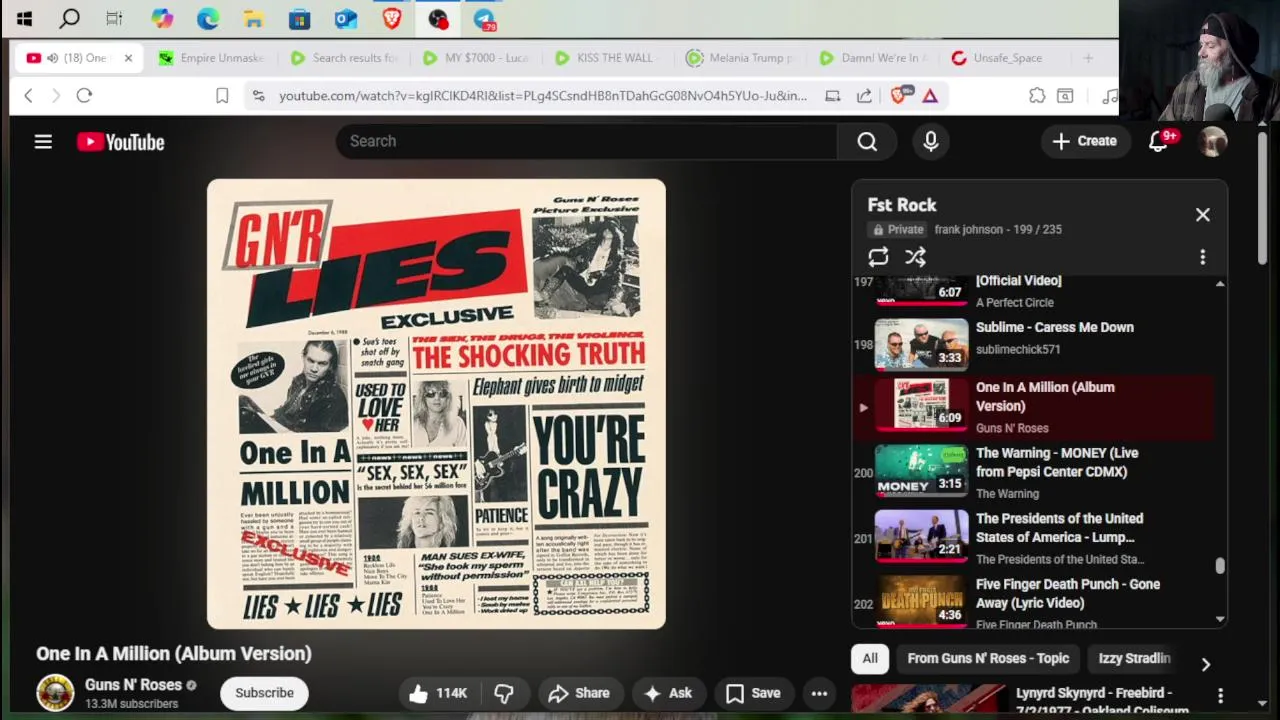The width and height of the screenshot is (1280, 720).
Task: Play Five Finger Death Punch - Gone Away
Action: (x=1034, y=603)
